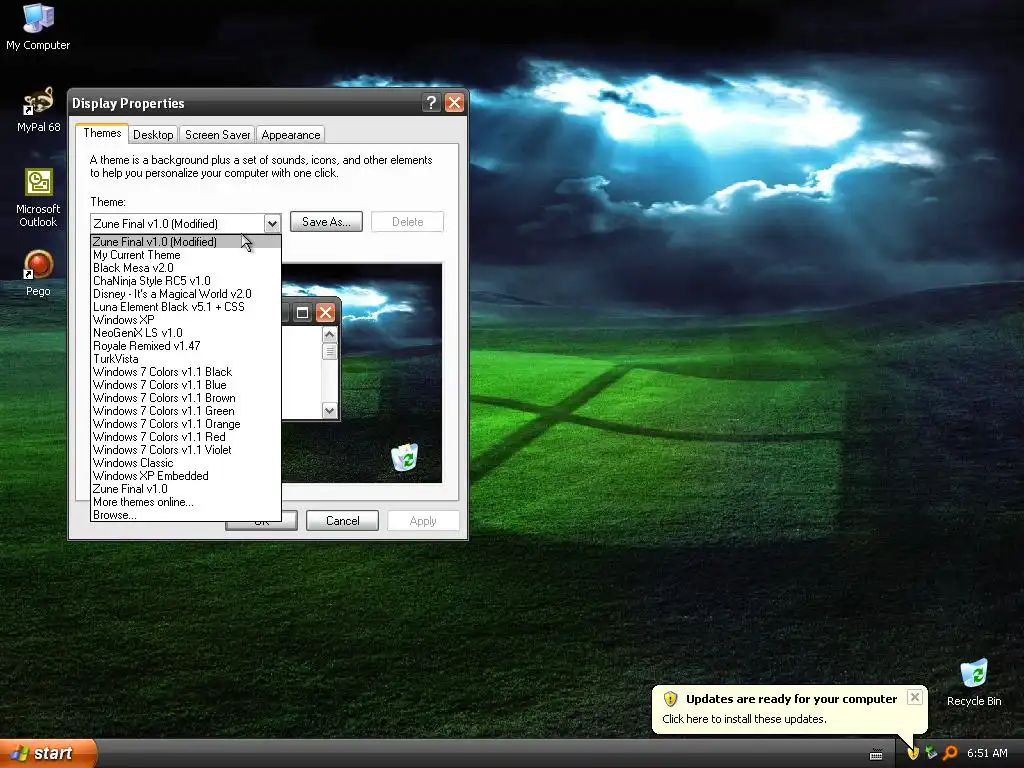Screen dimensions: 1024x768
Task: Choose Zune Final v1.0 (Modified) in list
Action: pyautogui.click(x=186, y=242)
